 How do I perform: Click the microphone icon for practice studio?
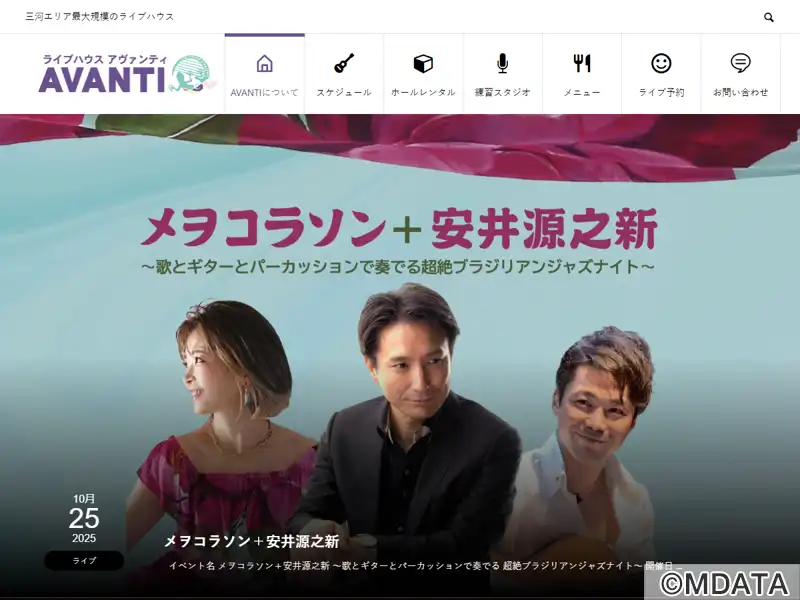click(503, 63)
